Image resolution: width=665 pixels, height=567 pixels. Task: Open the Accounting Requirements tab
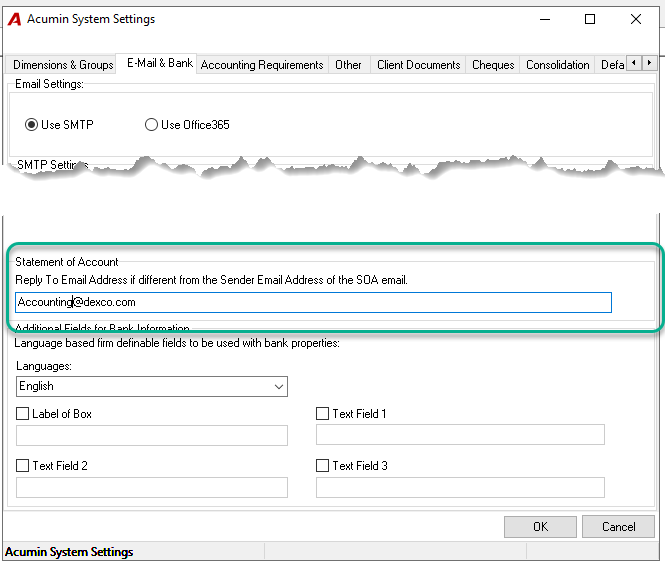click(x=262, y=65)
